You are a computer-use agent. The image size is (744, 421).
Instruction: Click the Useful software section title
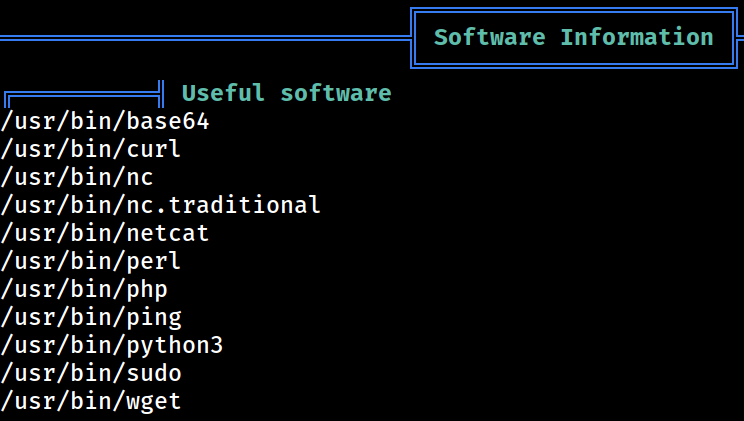287,93
